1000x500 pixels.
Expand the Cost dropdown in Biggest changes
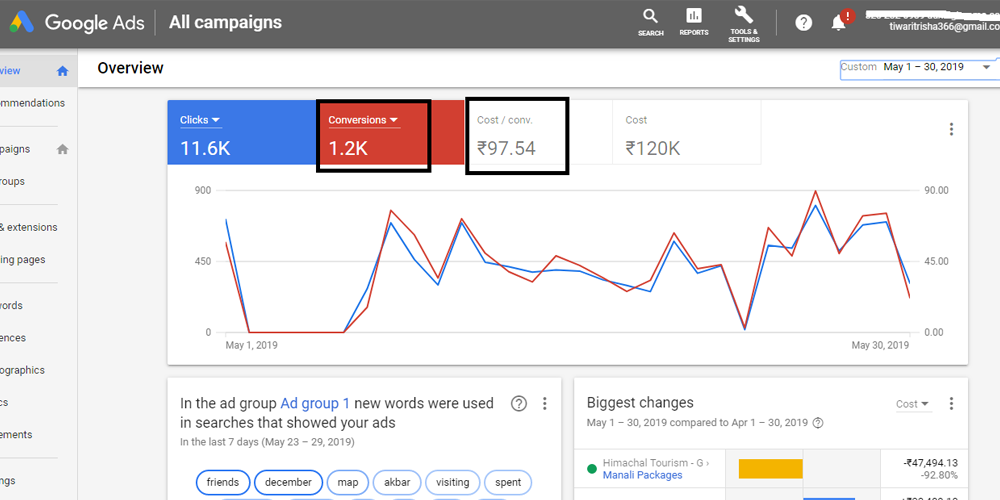[913, 404]
